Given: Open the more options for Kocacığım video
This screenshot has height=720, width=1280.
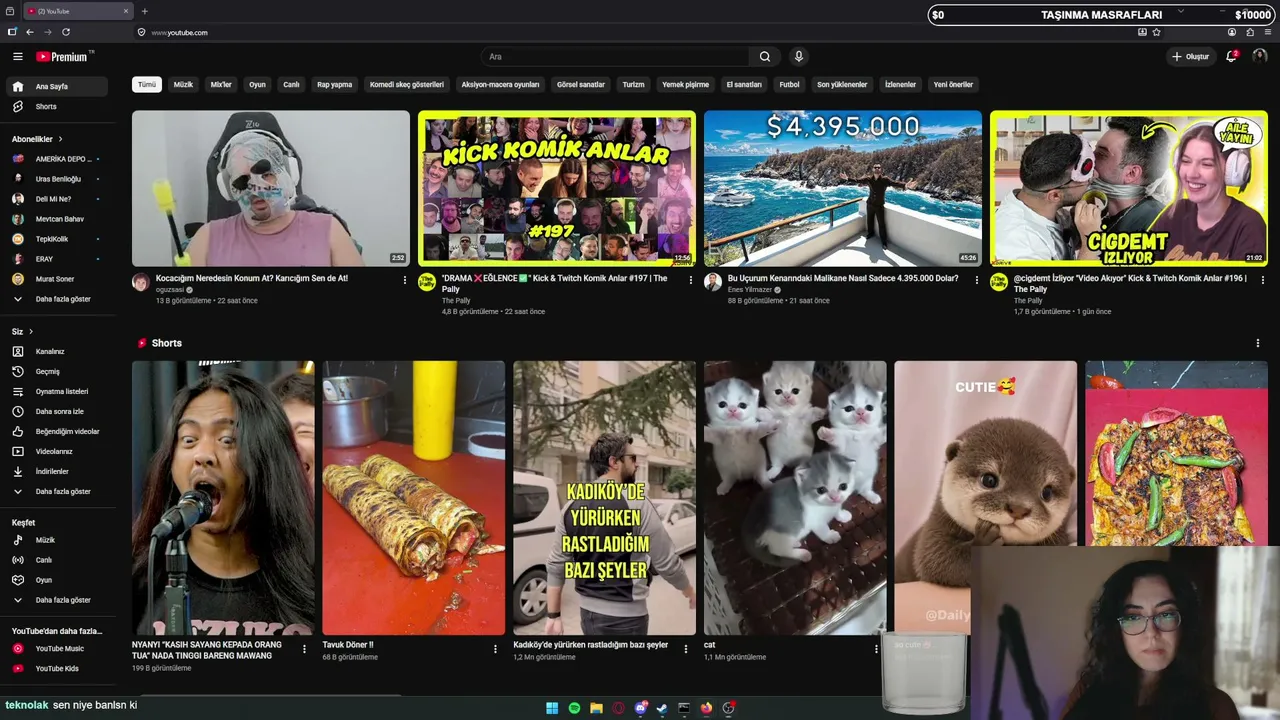Looking at the screenshot, I should [404, 280].
